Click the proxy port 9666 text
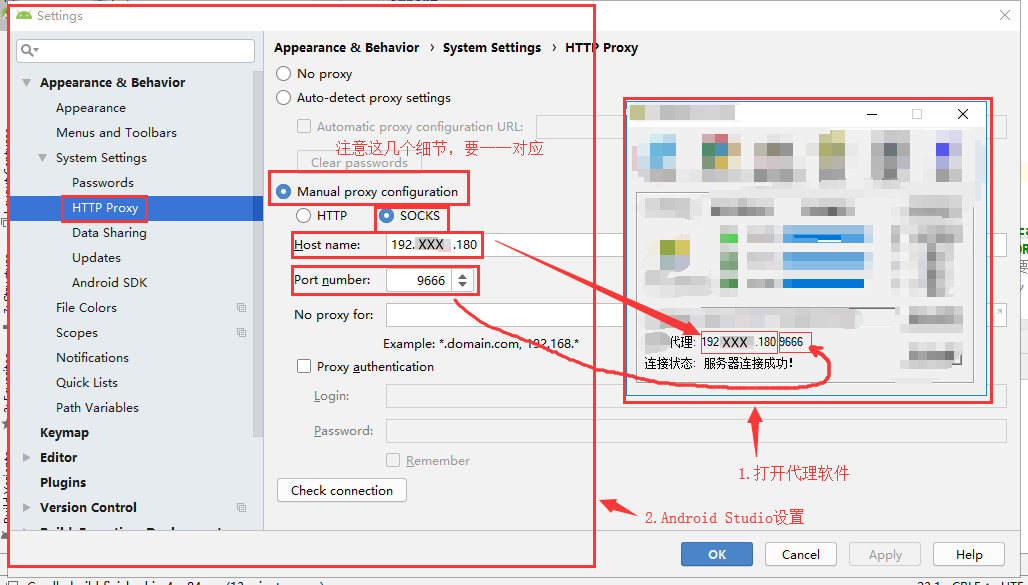Screen dimensions: 1028x585 point(791,342)
